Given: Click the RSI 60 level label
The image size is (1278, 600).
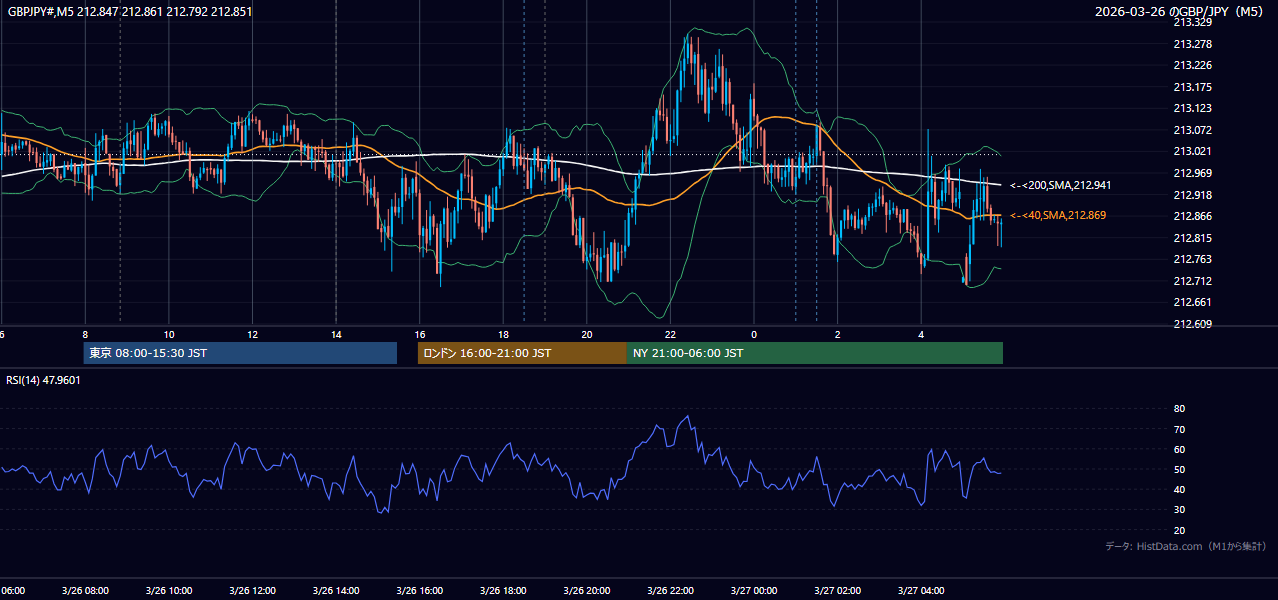Looking at the screenshot, I should point(1179,449).
